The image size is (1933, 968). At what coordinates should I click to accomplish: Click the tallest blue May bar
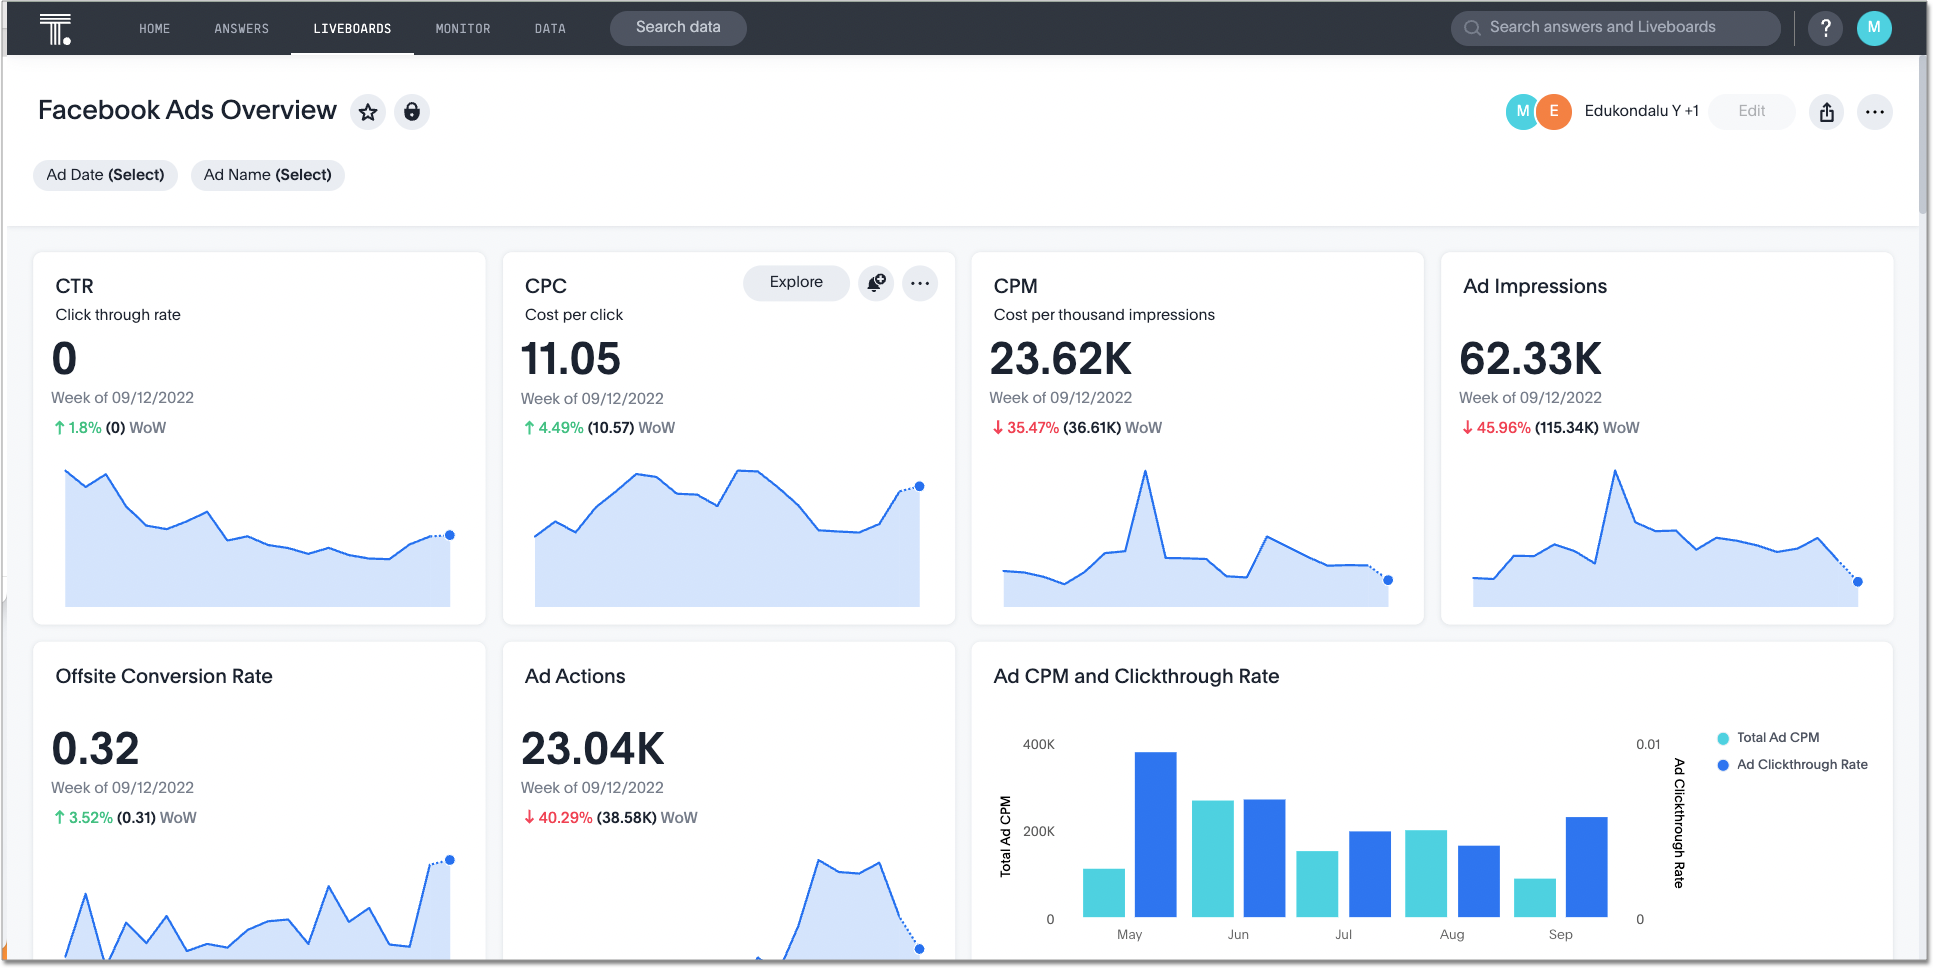[x=1155, y=834]
